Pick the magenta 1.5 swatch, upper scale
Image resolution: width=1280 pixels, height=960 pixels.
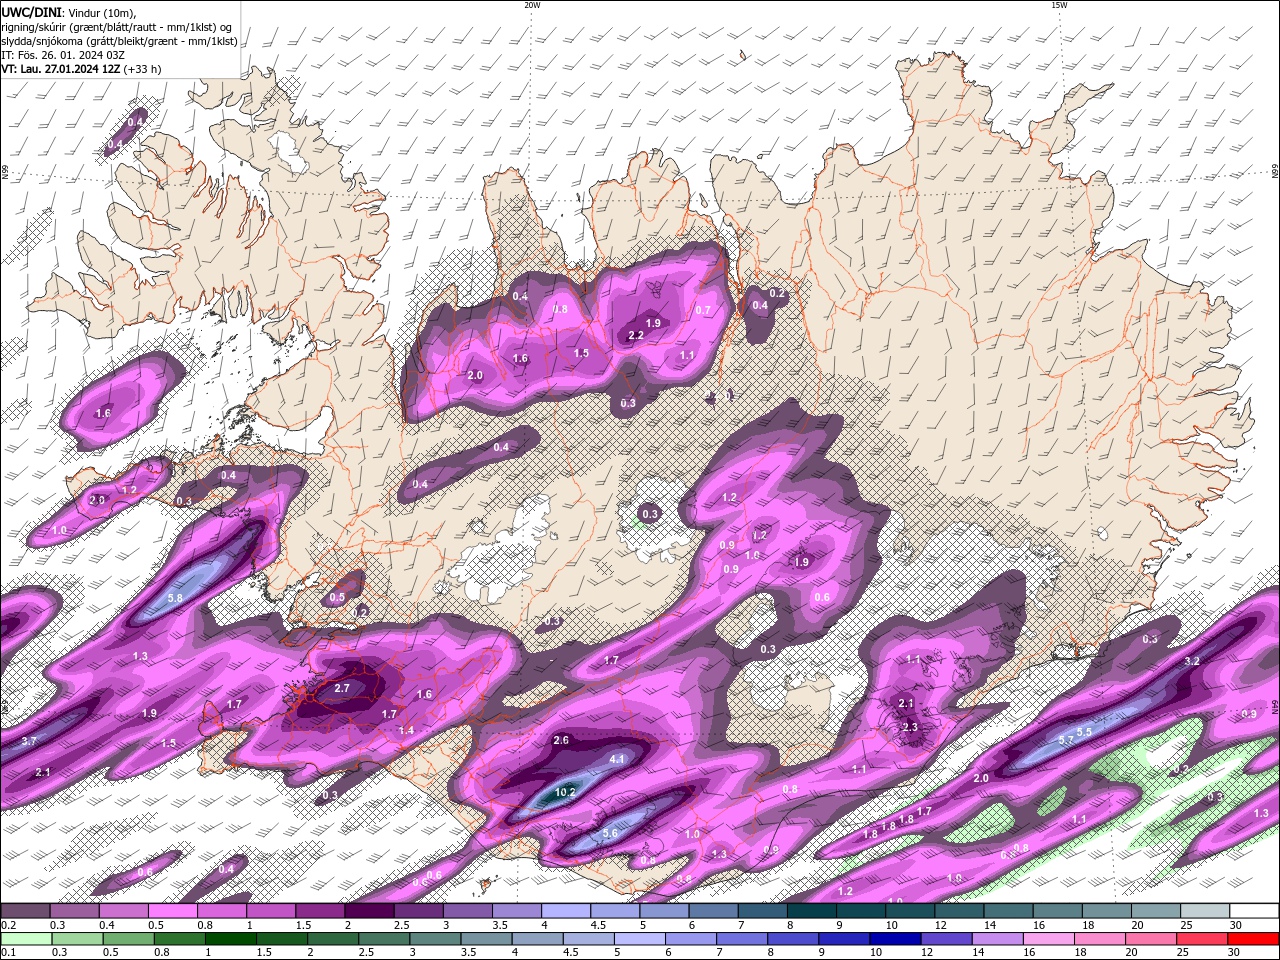[320, 911]
